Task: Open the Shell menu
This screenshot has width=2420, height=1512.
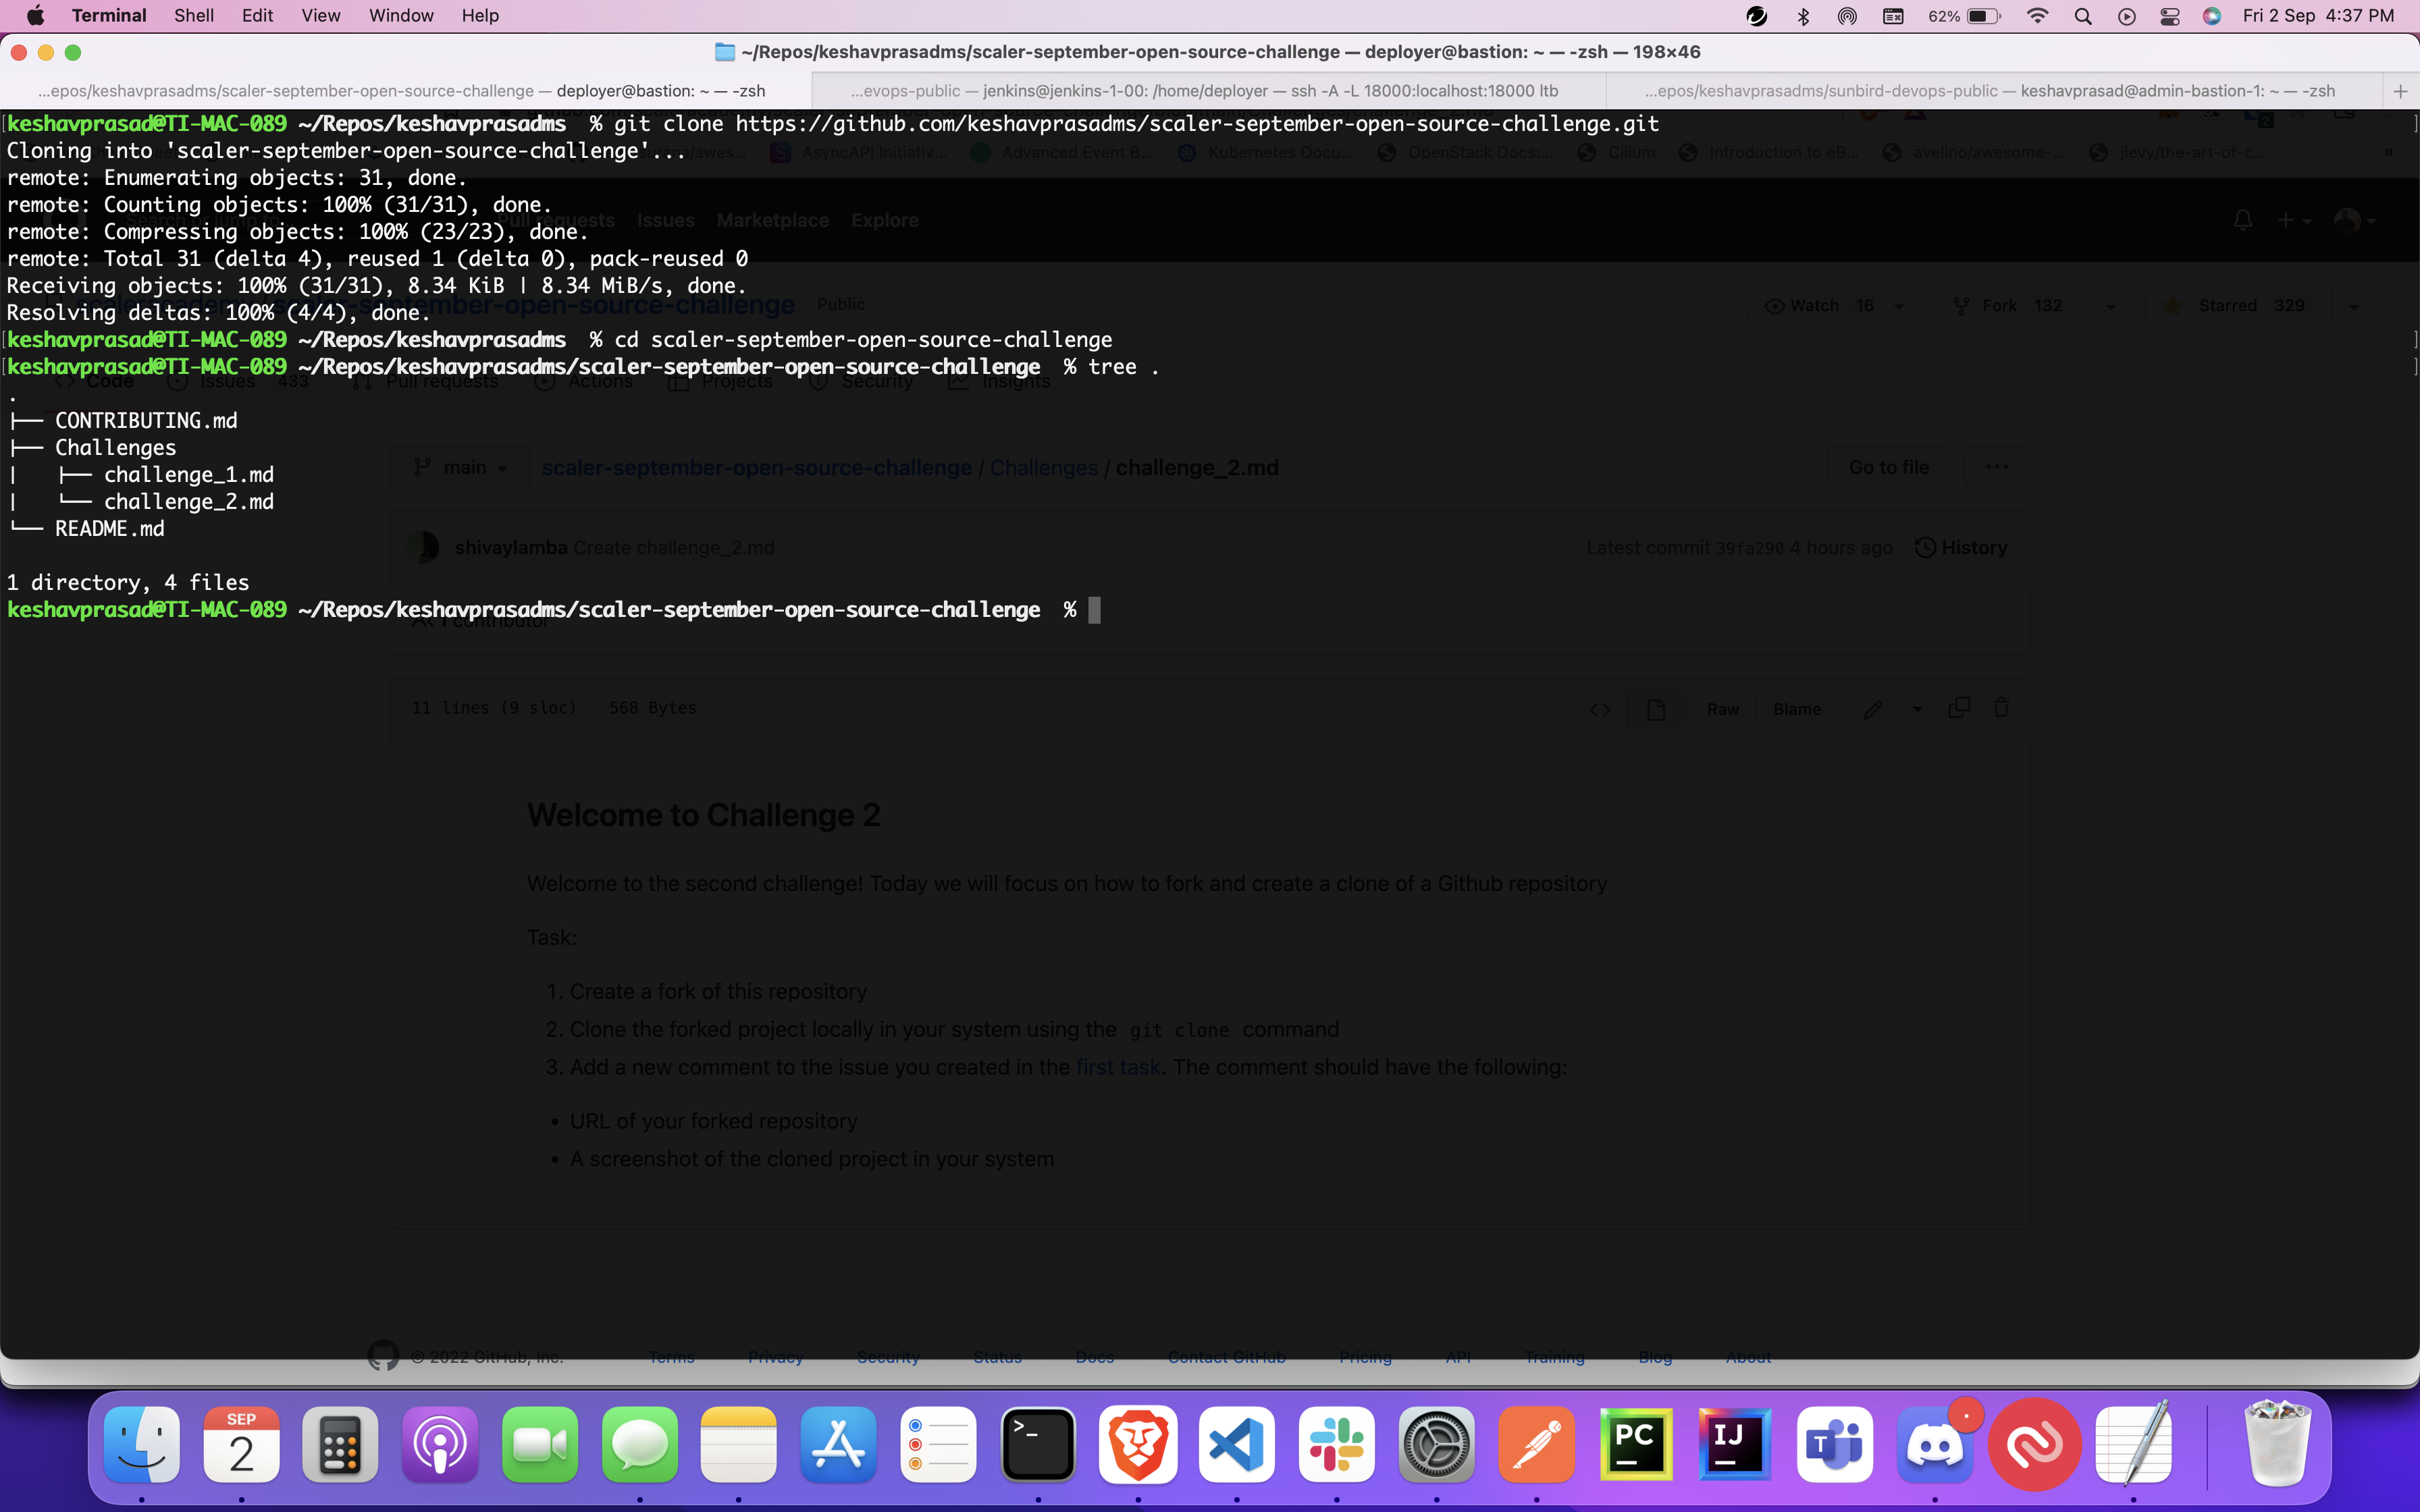Action: [x=194, y=16]
